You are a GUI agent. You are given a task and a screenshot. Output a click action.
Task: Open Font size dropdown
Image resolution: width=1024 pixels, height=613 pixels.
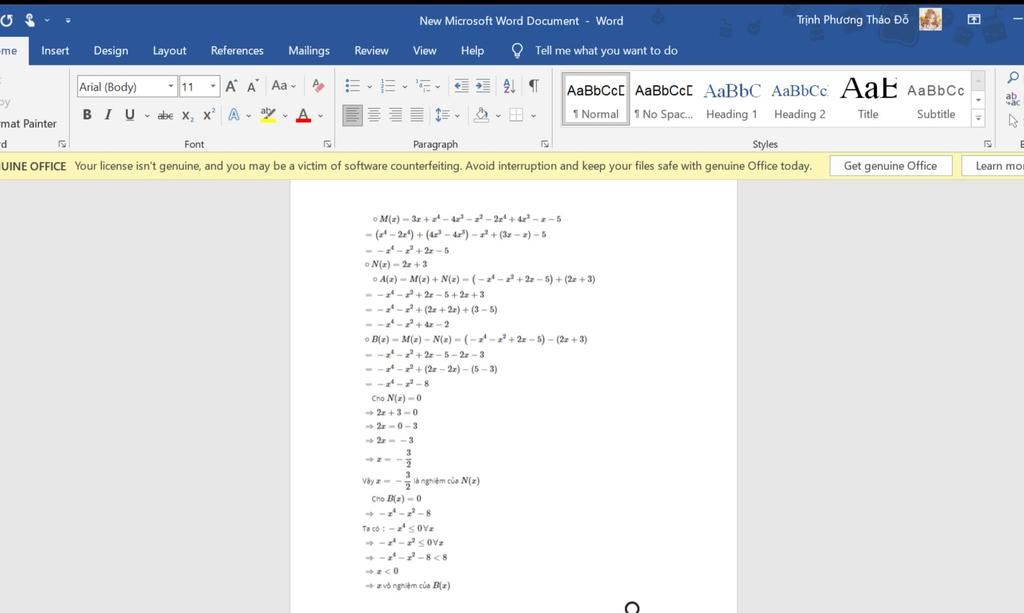[x=213, y=86]
